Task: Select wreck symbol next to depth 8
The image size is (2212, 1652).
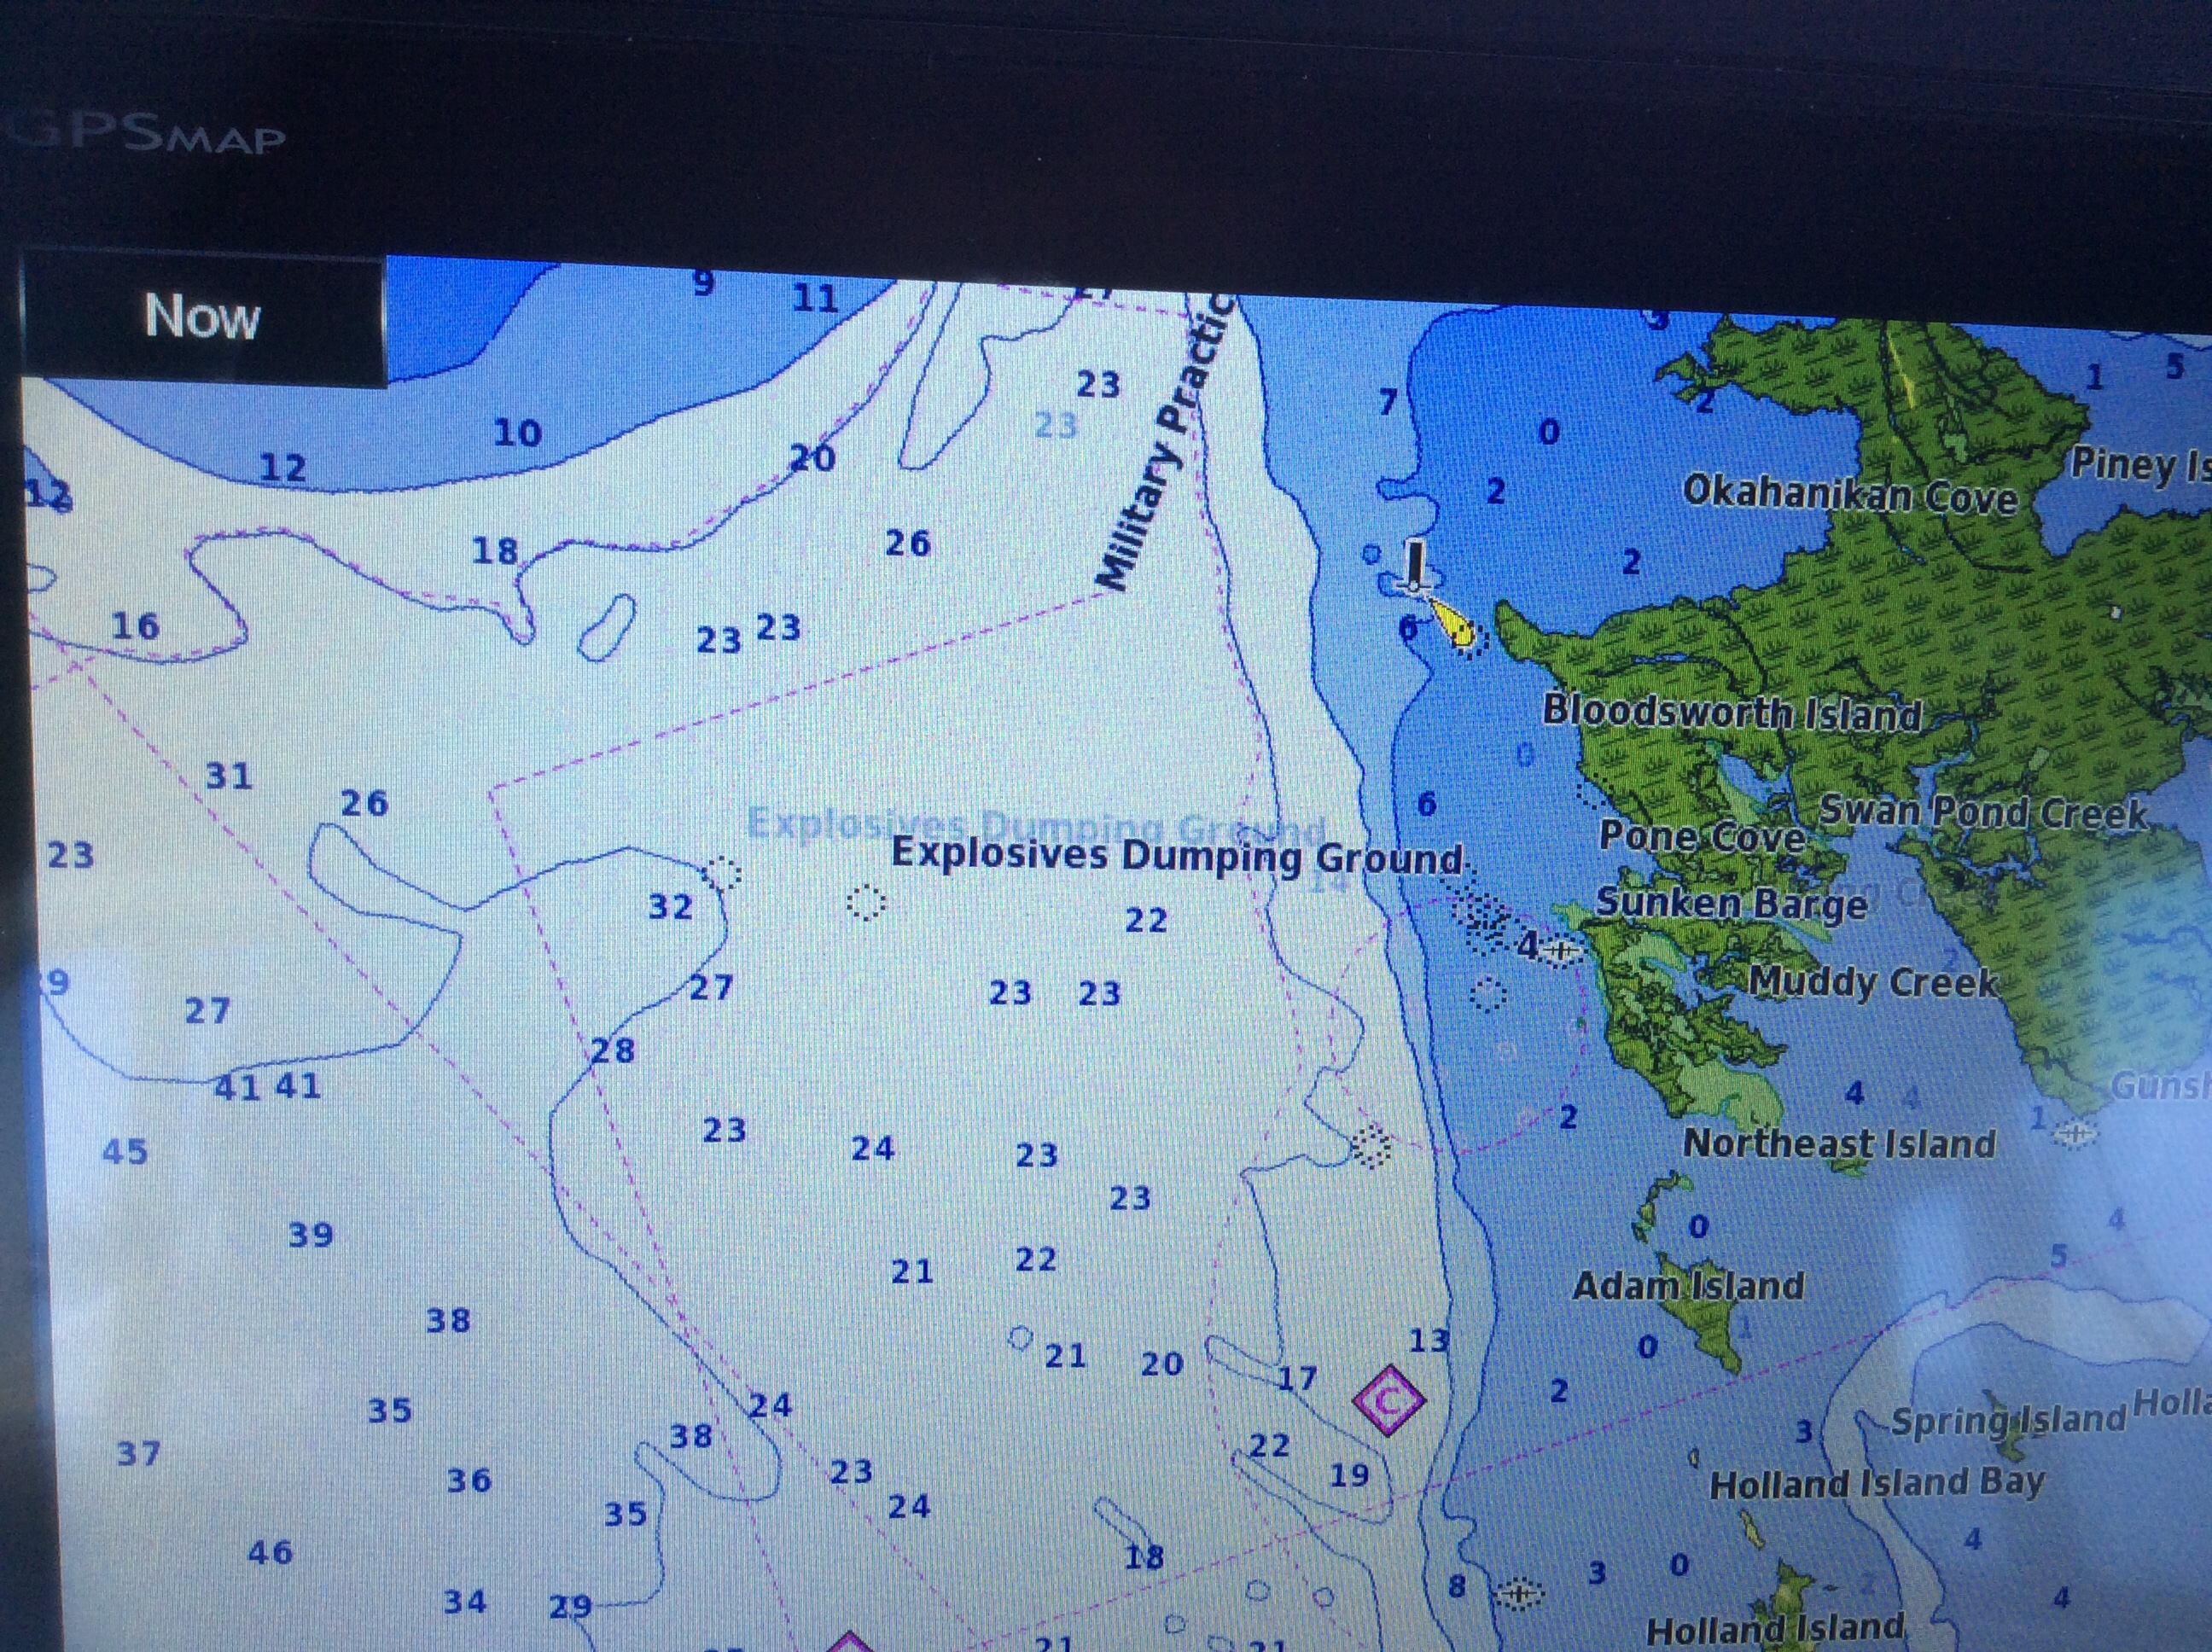Action: [1518, 1593]
